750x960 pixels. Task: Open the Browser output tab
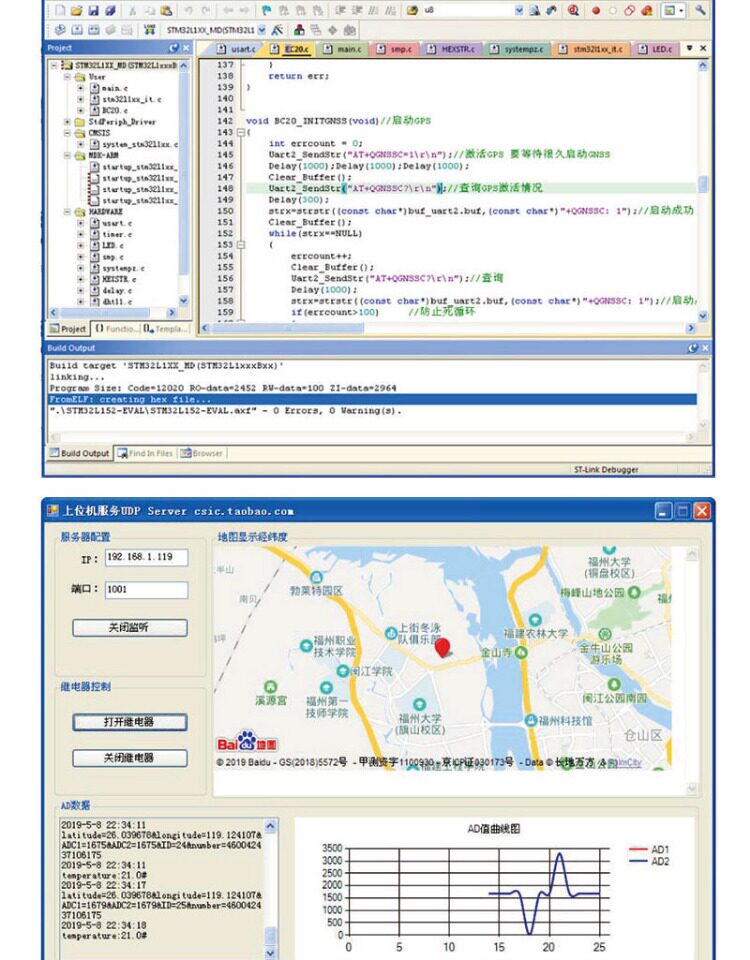pyautogui.click(x=201, y=454)
